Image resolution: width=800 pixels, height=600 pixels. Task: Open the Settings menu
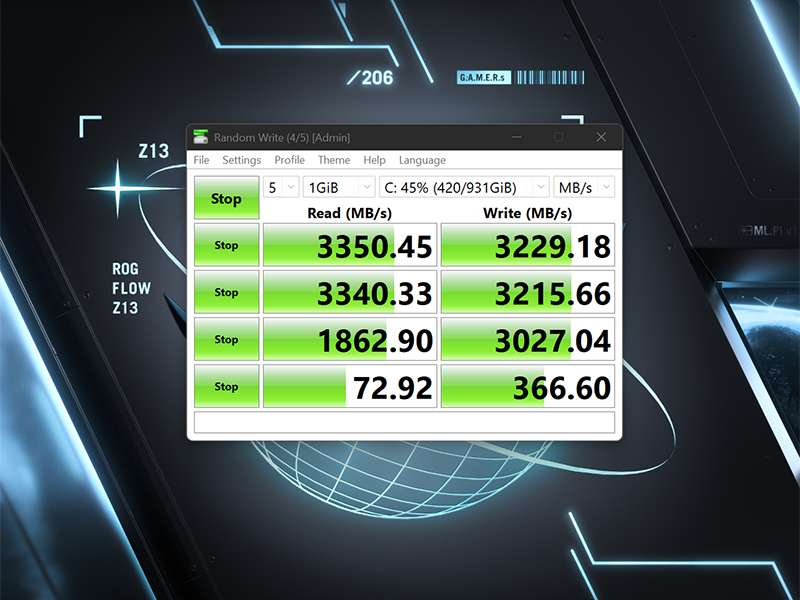[242, 160]
